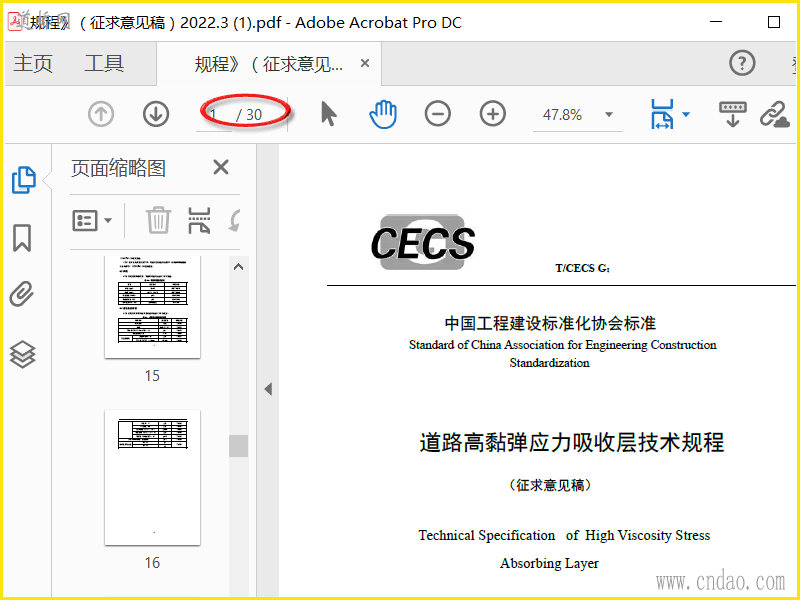Click the fit-width page view icon
The image size is (800, 600).
click(x=662, y=114)
